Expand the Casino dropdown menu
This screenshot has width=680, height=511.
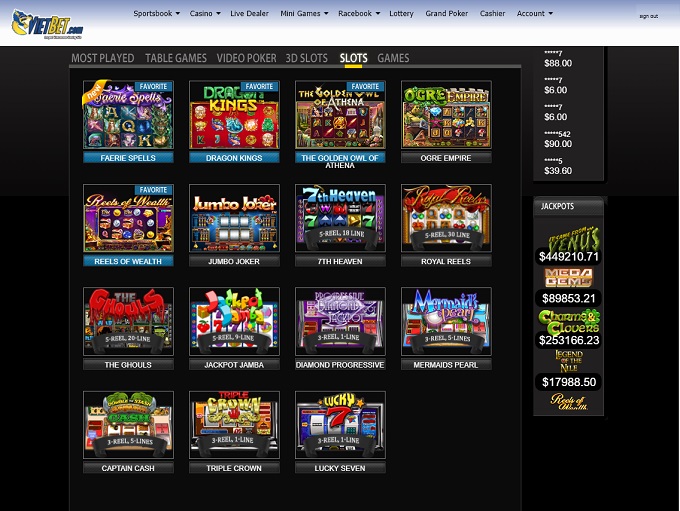click(204, 14)
